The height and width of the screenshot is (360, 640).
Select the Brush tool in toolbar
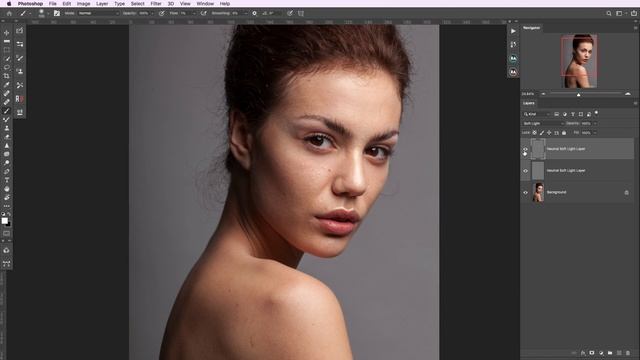tap(7, 111)
